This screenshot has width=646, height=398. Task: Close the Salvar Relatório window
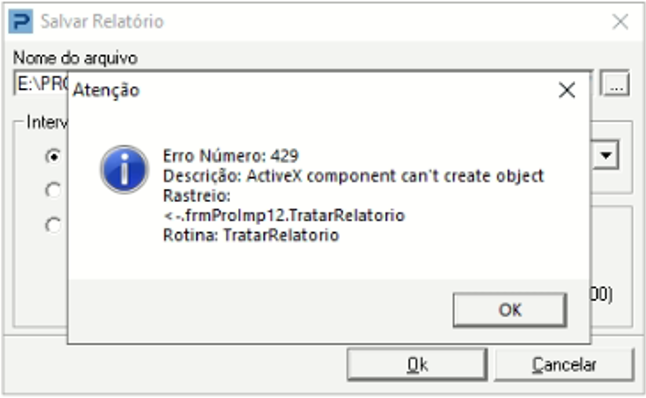(620, 21)
